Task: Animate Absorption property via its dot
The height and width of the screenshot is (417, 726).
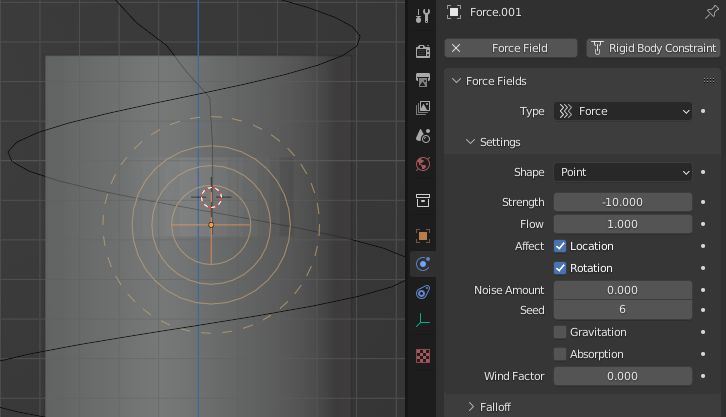Action: (703, 354)
